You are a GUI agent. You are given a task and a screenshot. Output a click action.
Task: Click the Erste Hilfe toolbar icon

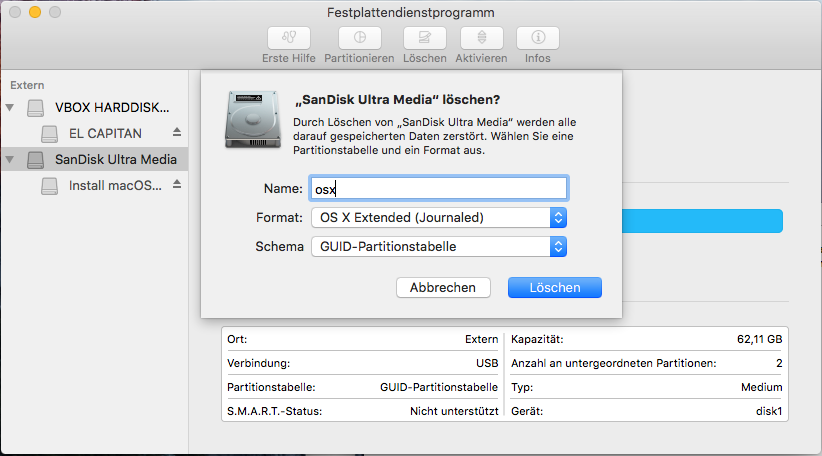click(289, 38)
